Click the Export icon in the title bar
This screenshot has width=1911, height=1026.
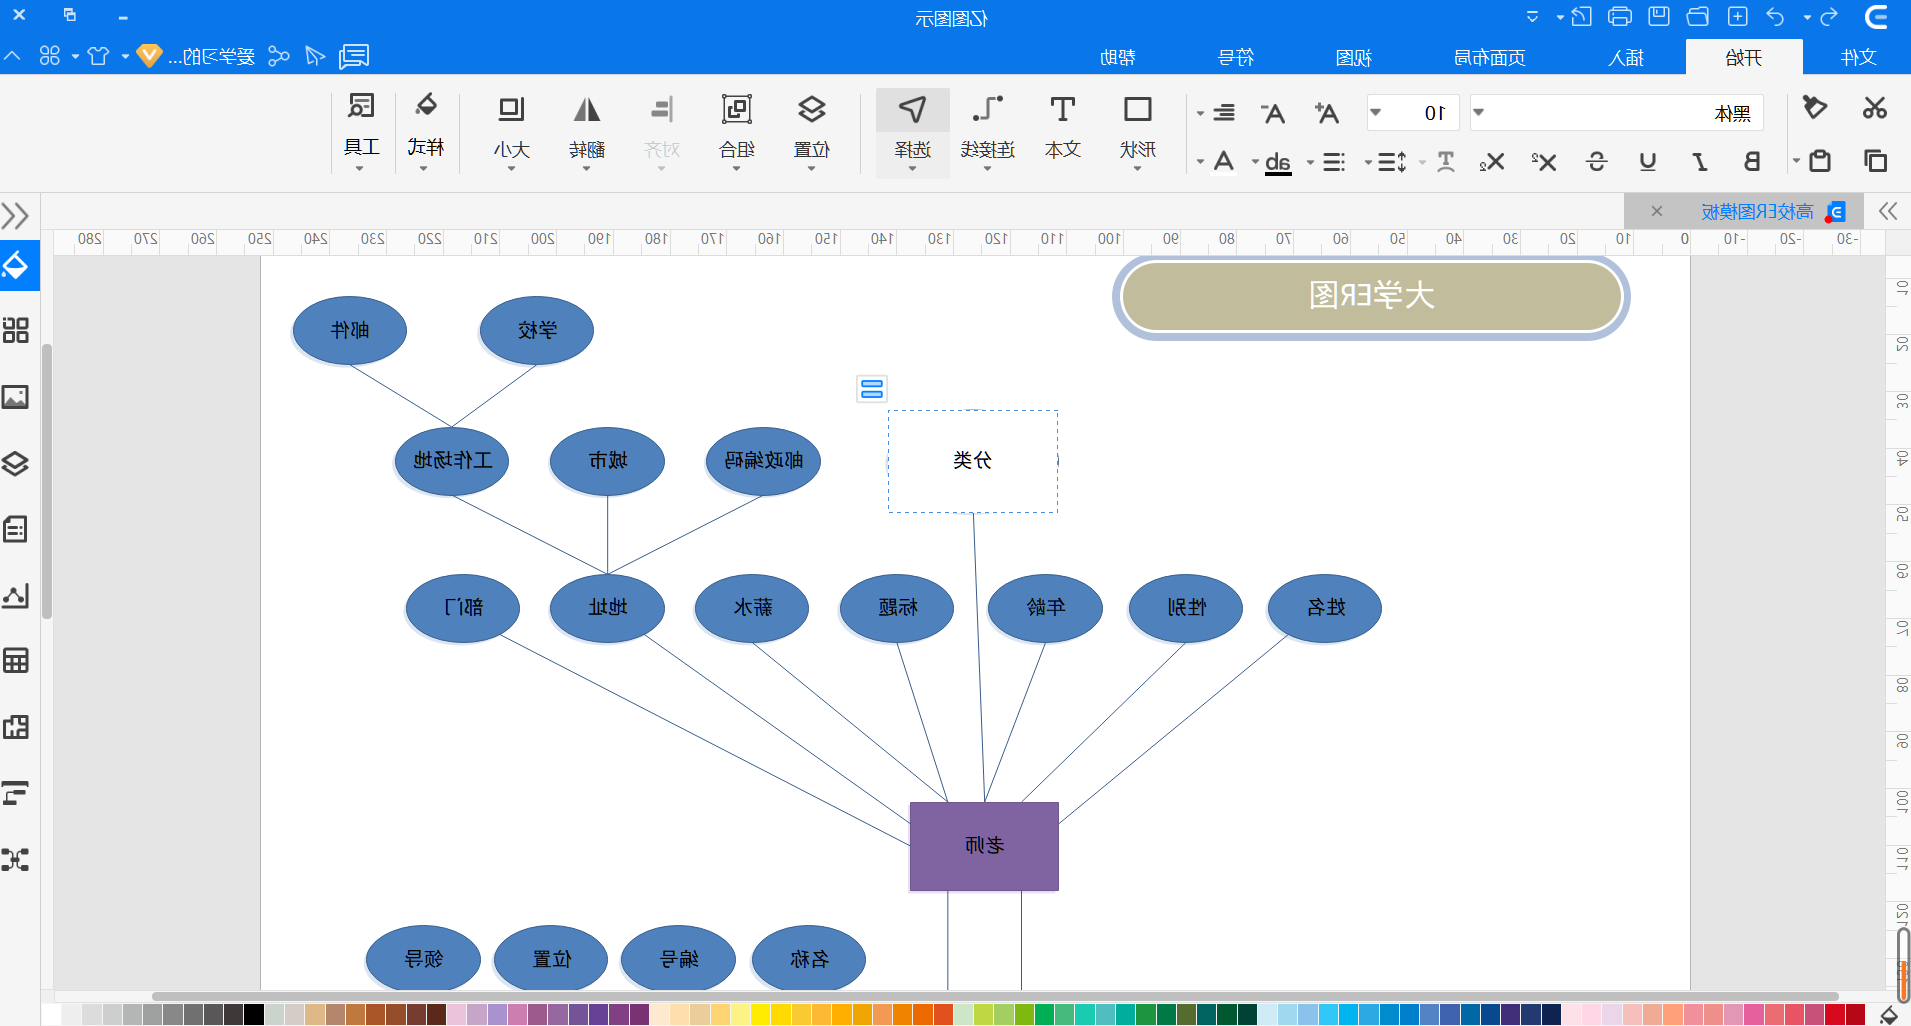click(x=1581, y=17)
